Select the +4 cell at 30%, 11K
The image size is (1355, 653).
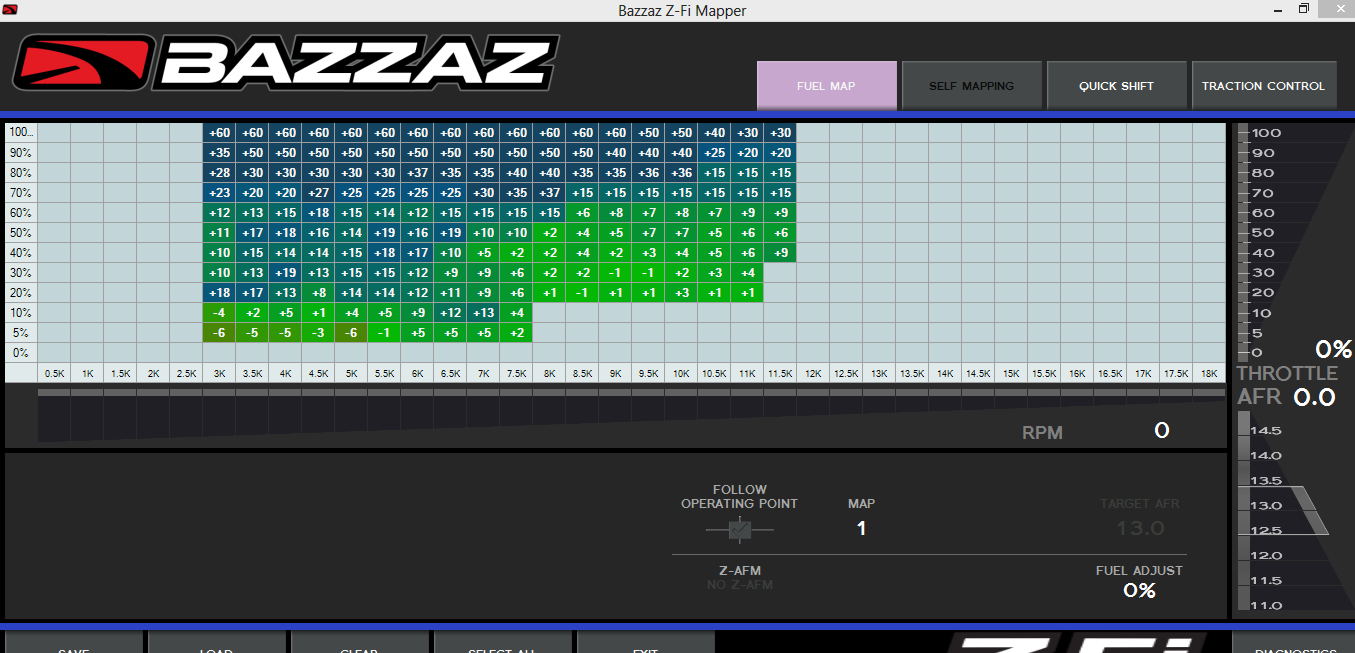(x=747, y=273)
